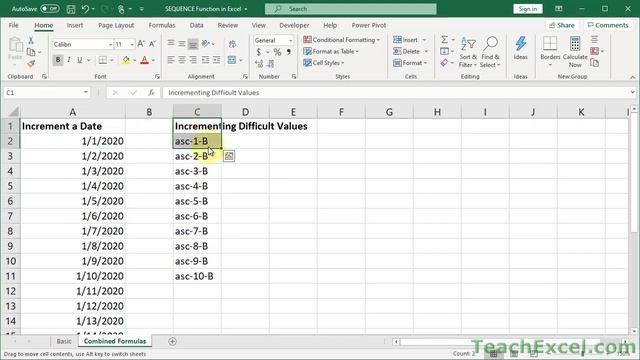
Task: Switch to the Insert ribbon tab
Action: (x=75, y=25)
